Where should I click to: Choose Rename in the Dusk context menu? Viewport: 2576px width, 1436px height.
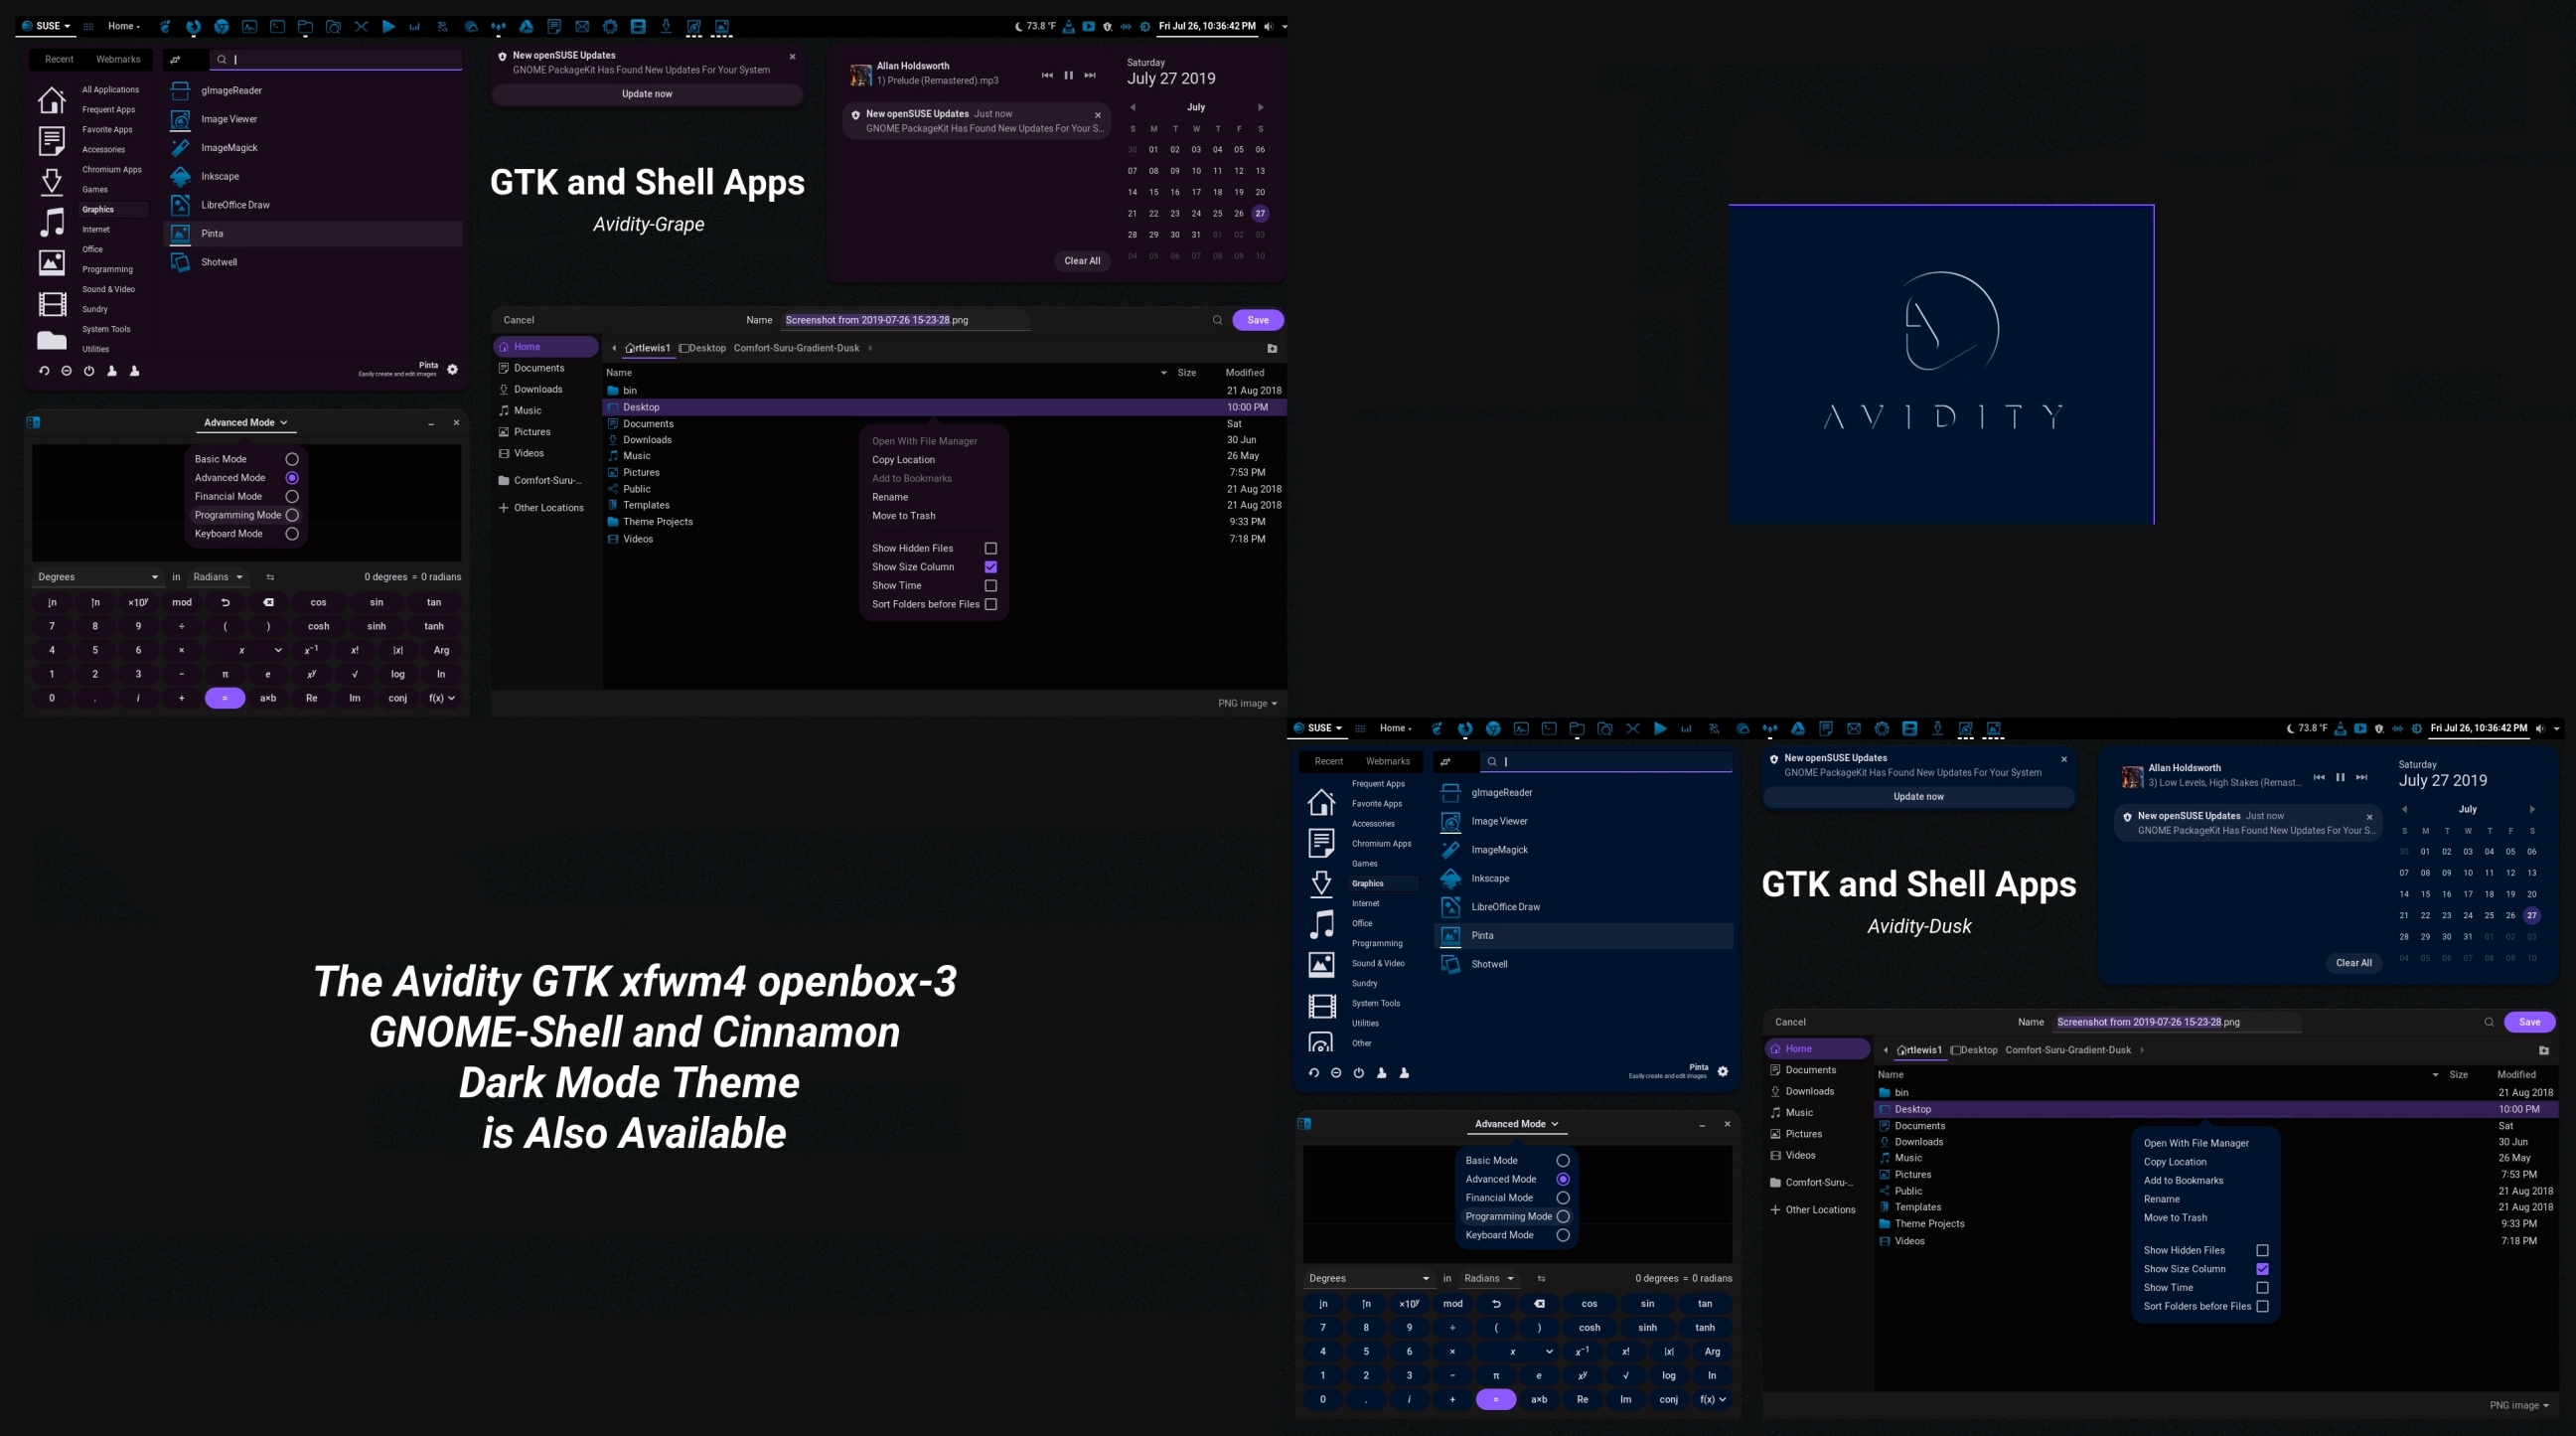click(x=2161, y=1199)
